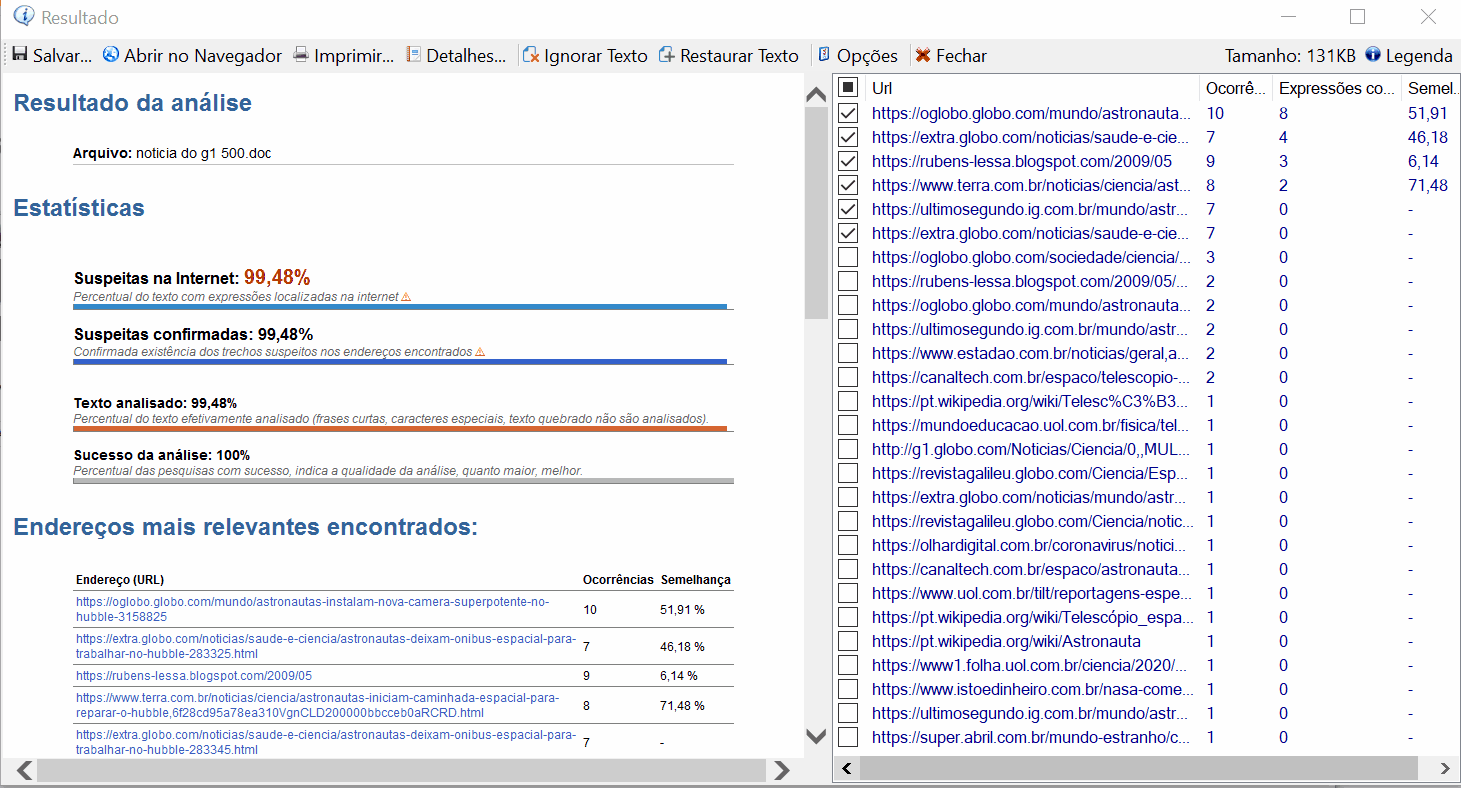Screen dimensions: 1461x788
Task: Toggle the select-all checkbox in Url header
Action: click(x=847, y=88)
